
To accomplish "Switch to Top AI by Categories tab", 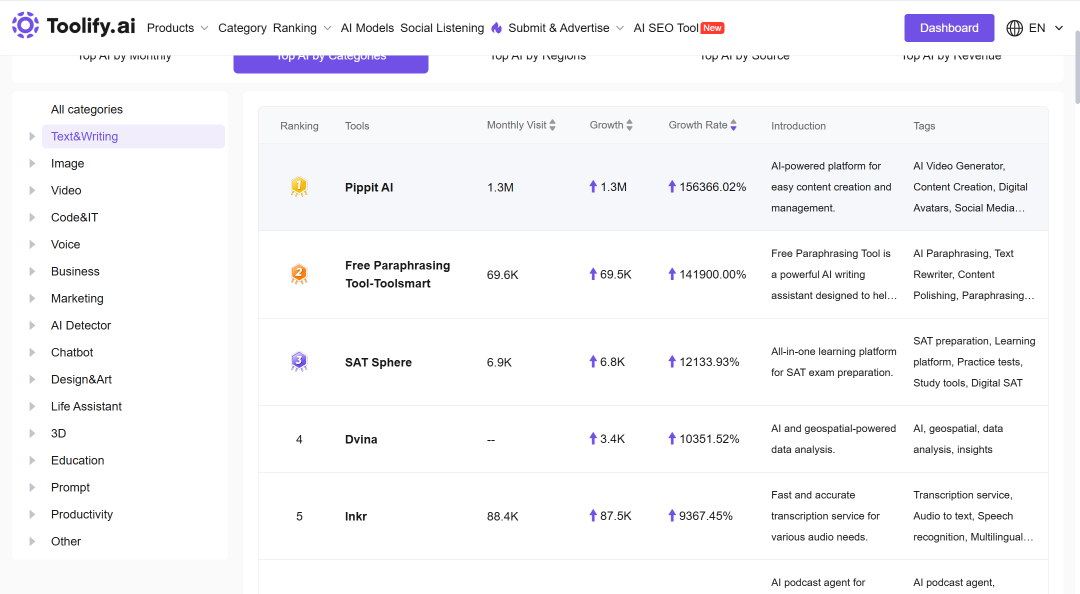I will [331, 62].
